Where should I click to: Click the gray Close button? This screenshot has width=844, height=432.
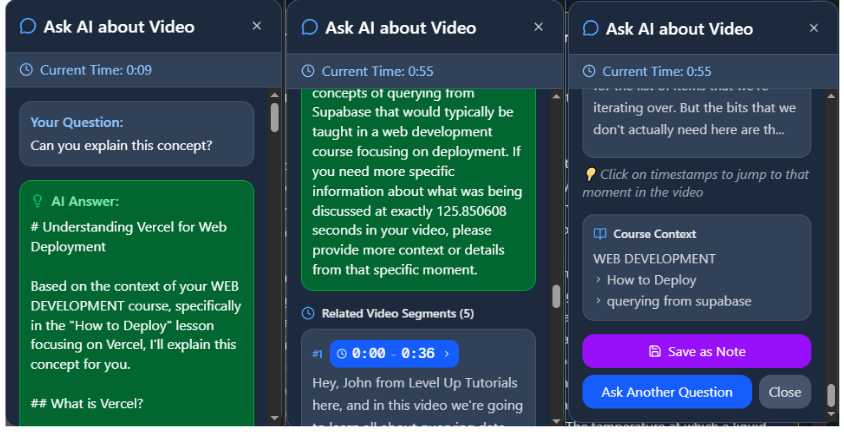(x=785, y=392)
